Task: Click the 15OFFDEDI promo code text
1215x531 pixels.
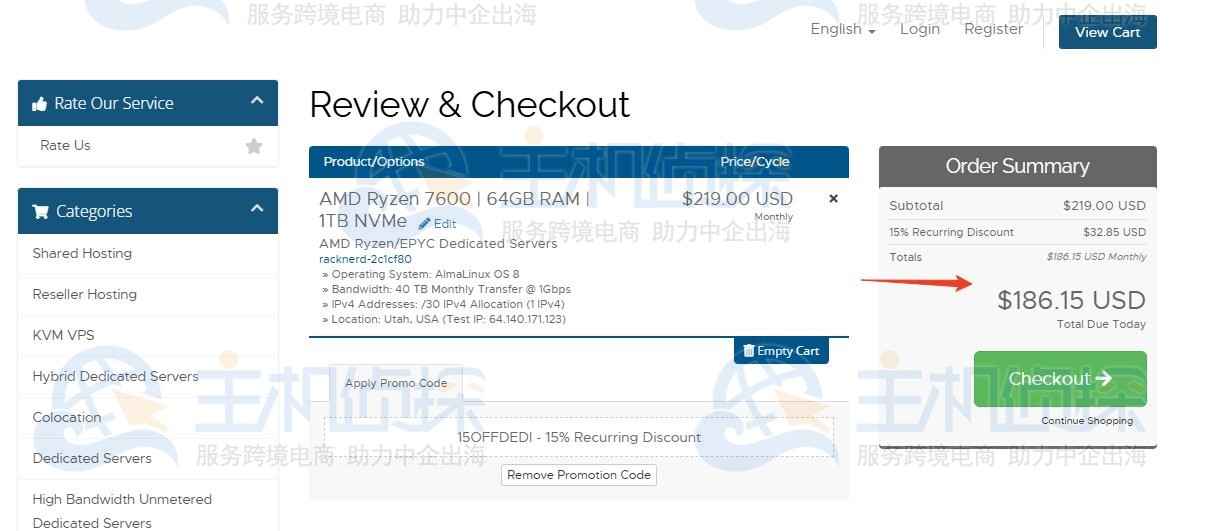Action: [579, 437]
